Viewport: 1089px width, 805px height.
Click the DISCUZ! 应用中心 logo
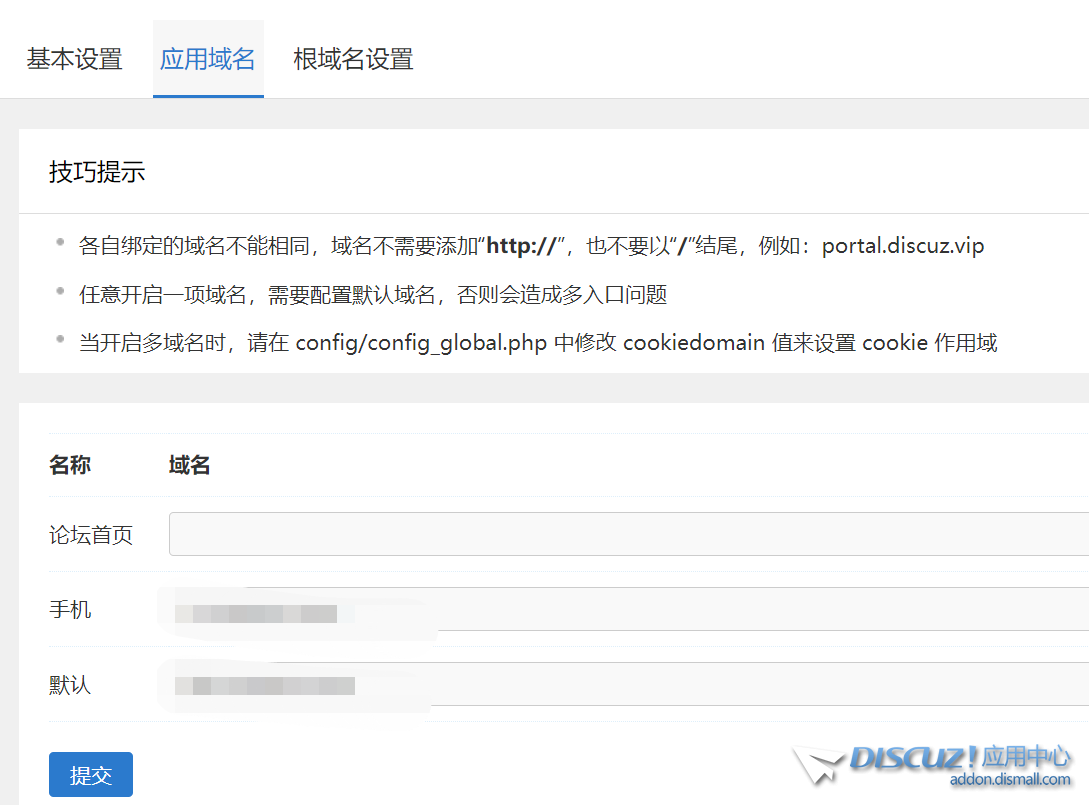click(955, 761)
